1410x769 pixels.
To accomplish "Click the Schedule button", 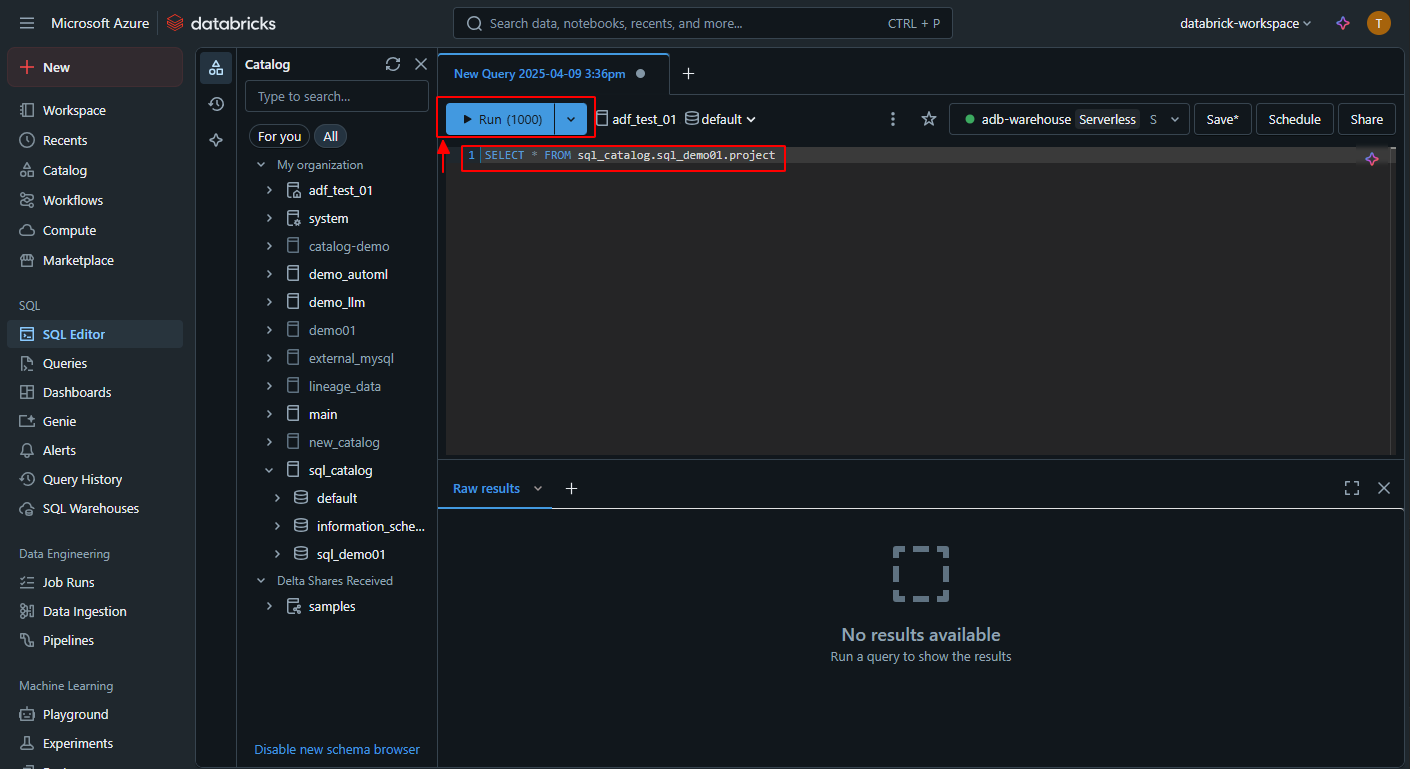I will click(1294, 119).
